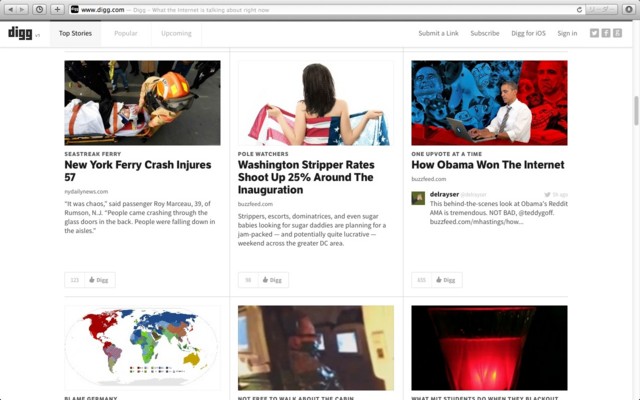
Task: Open headline Washington Stripper Rates Shoot Up
Action: 306,177
